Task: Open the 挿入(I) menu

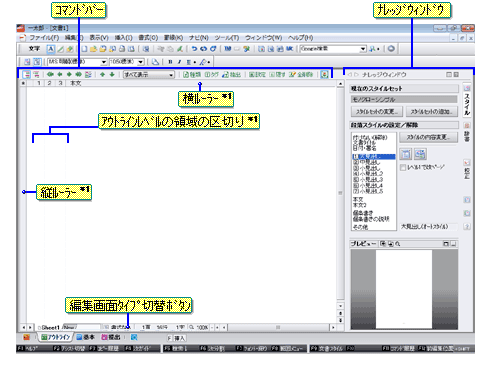Action: [124, 38]
